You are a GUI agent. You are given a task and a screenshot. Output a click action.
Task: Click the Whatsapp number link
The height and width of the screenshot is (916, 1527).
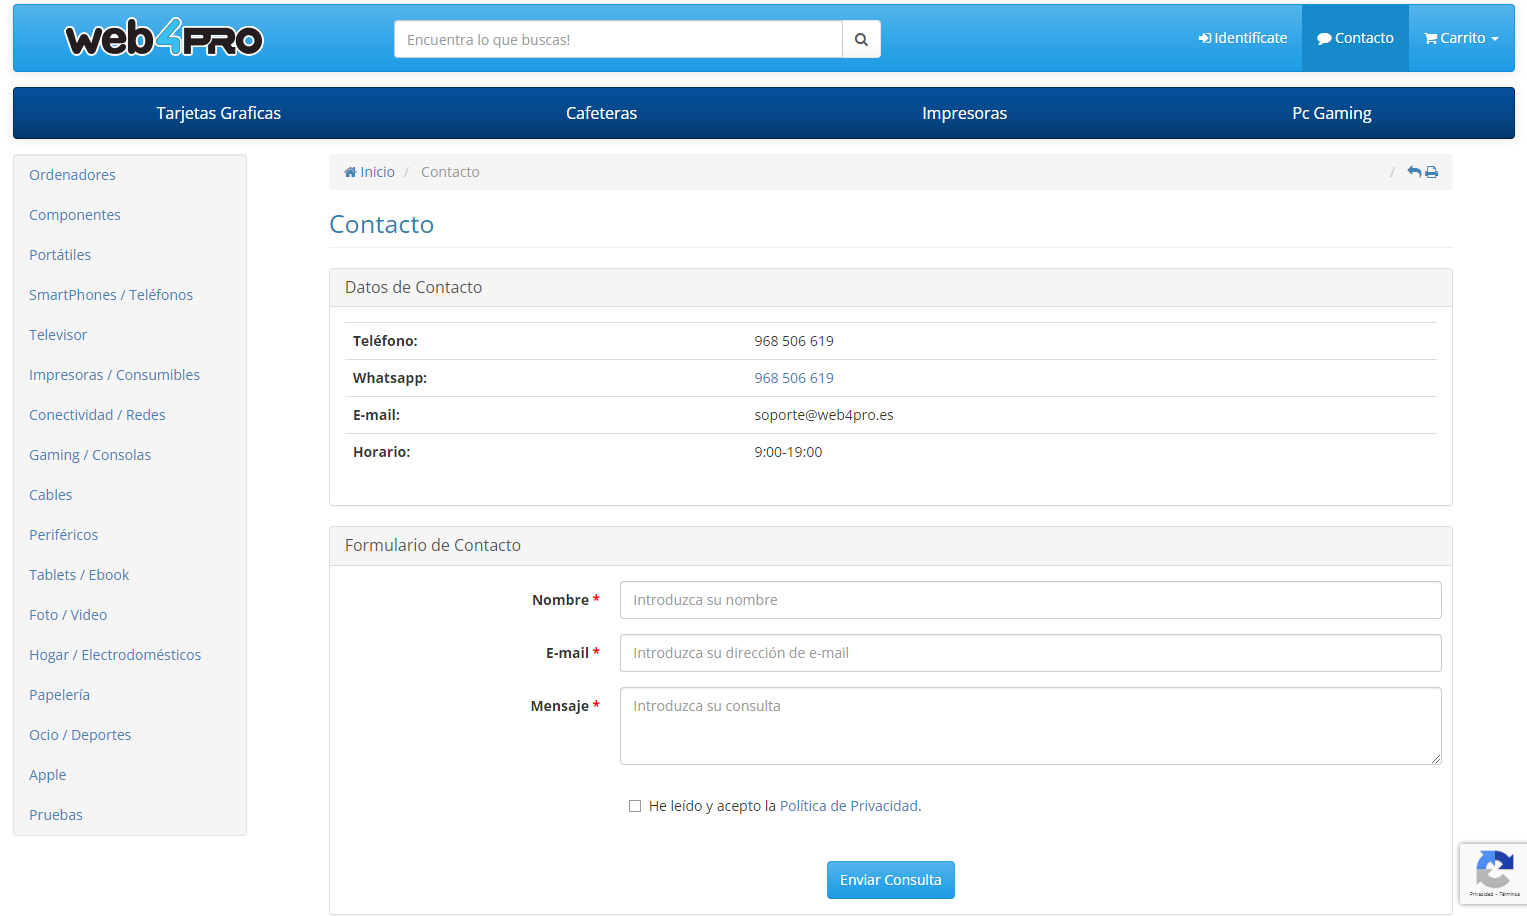[793, 378]
